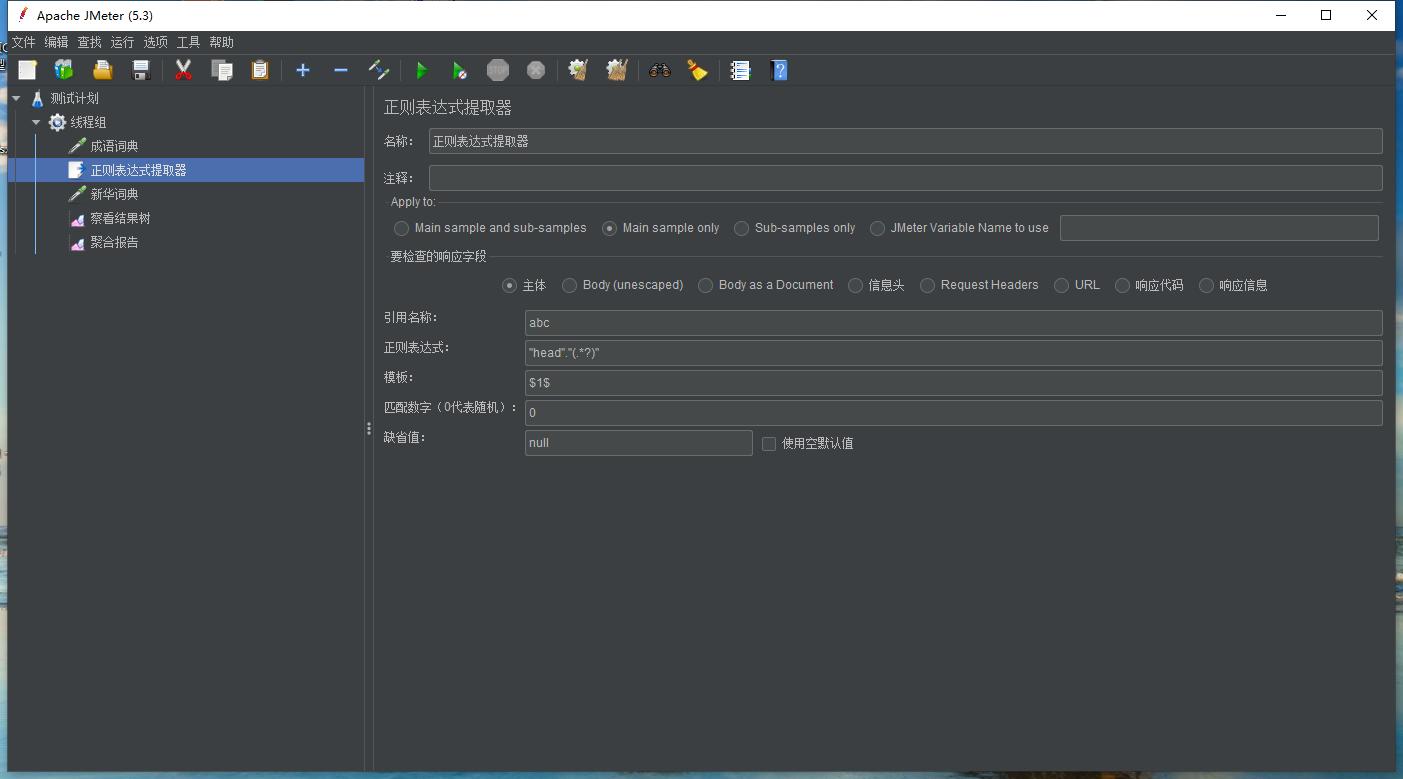
Task: Select Body as a Document option
Action: (x=705, y=285)
